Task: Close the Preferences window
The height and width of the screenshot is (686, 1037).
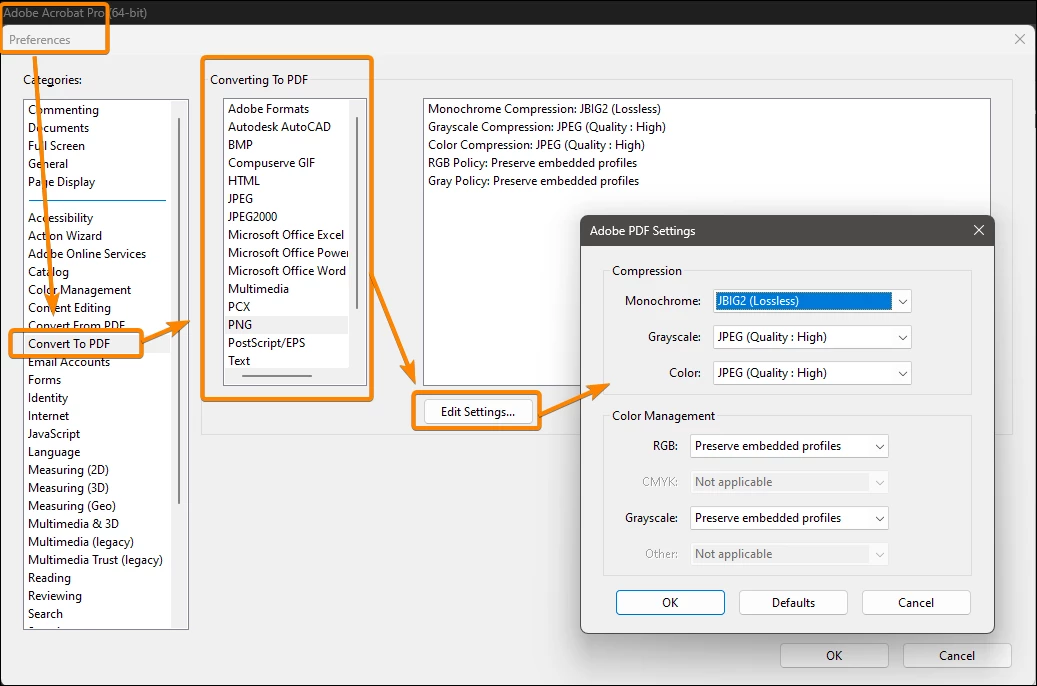Action: tap(1020, 40)
